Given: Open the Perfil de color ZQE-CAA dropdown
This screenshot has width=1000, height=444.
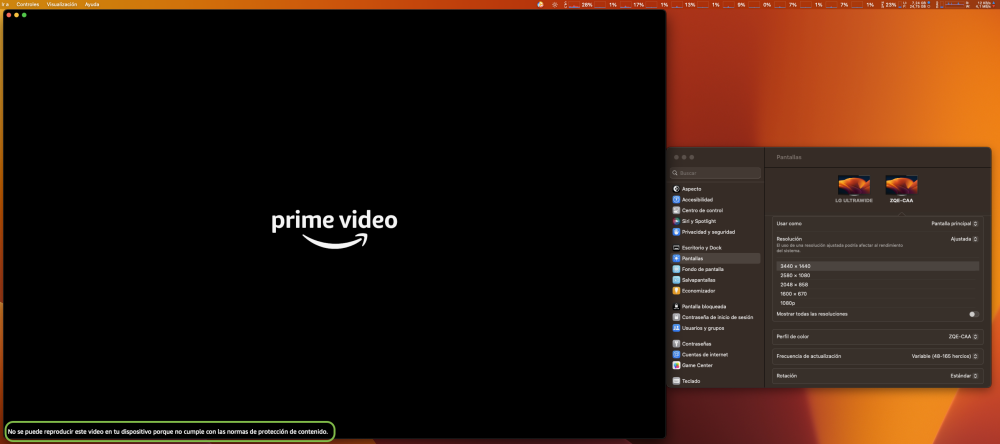Looking at the screenshot, I should [963, 337].
